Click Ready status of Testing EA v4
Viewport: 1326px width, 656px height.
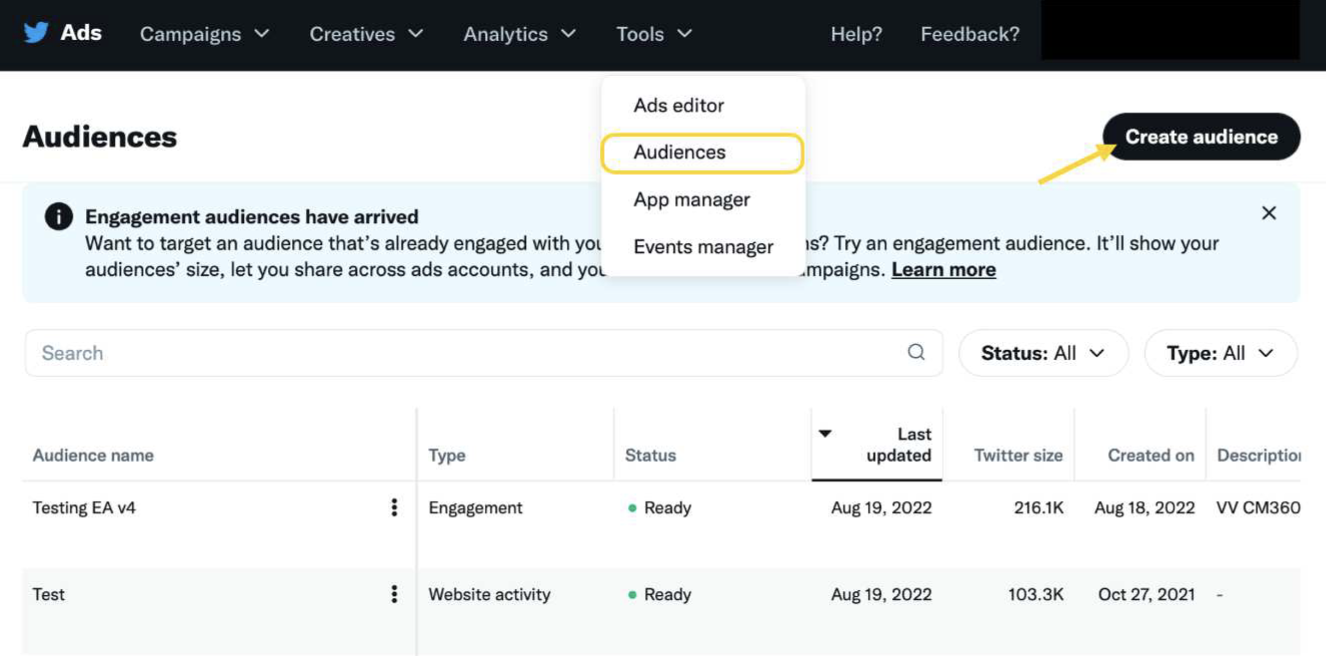(x=660, y=508)
